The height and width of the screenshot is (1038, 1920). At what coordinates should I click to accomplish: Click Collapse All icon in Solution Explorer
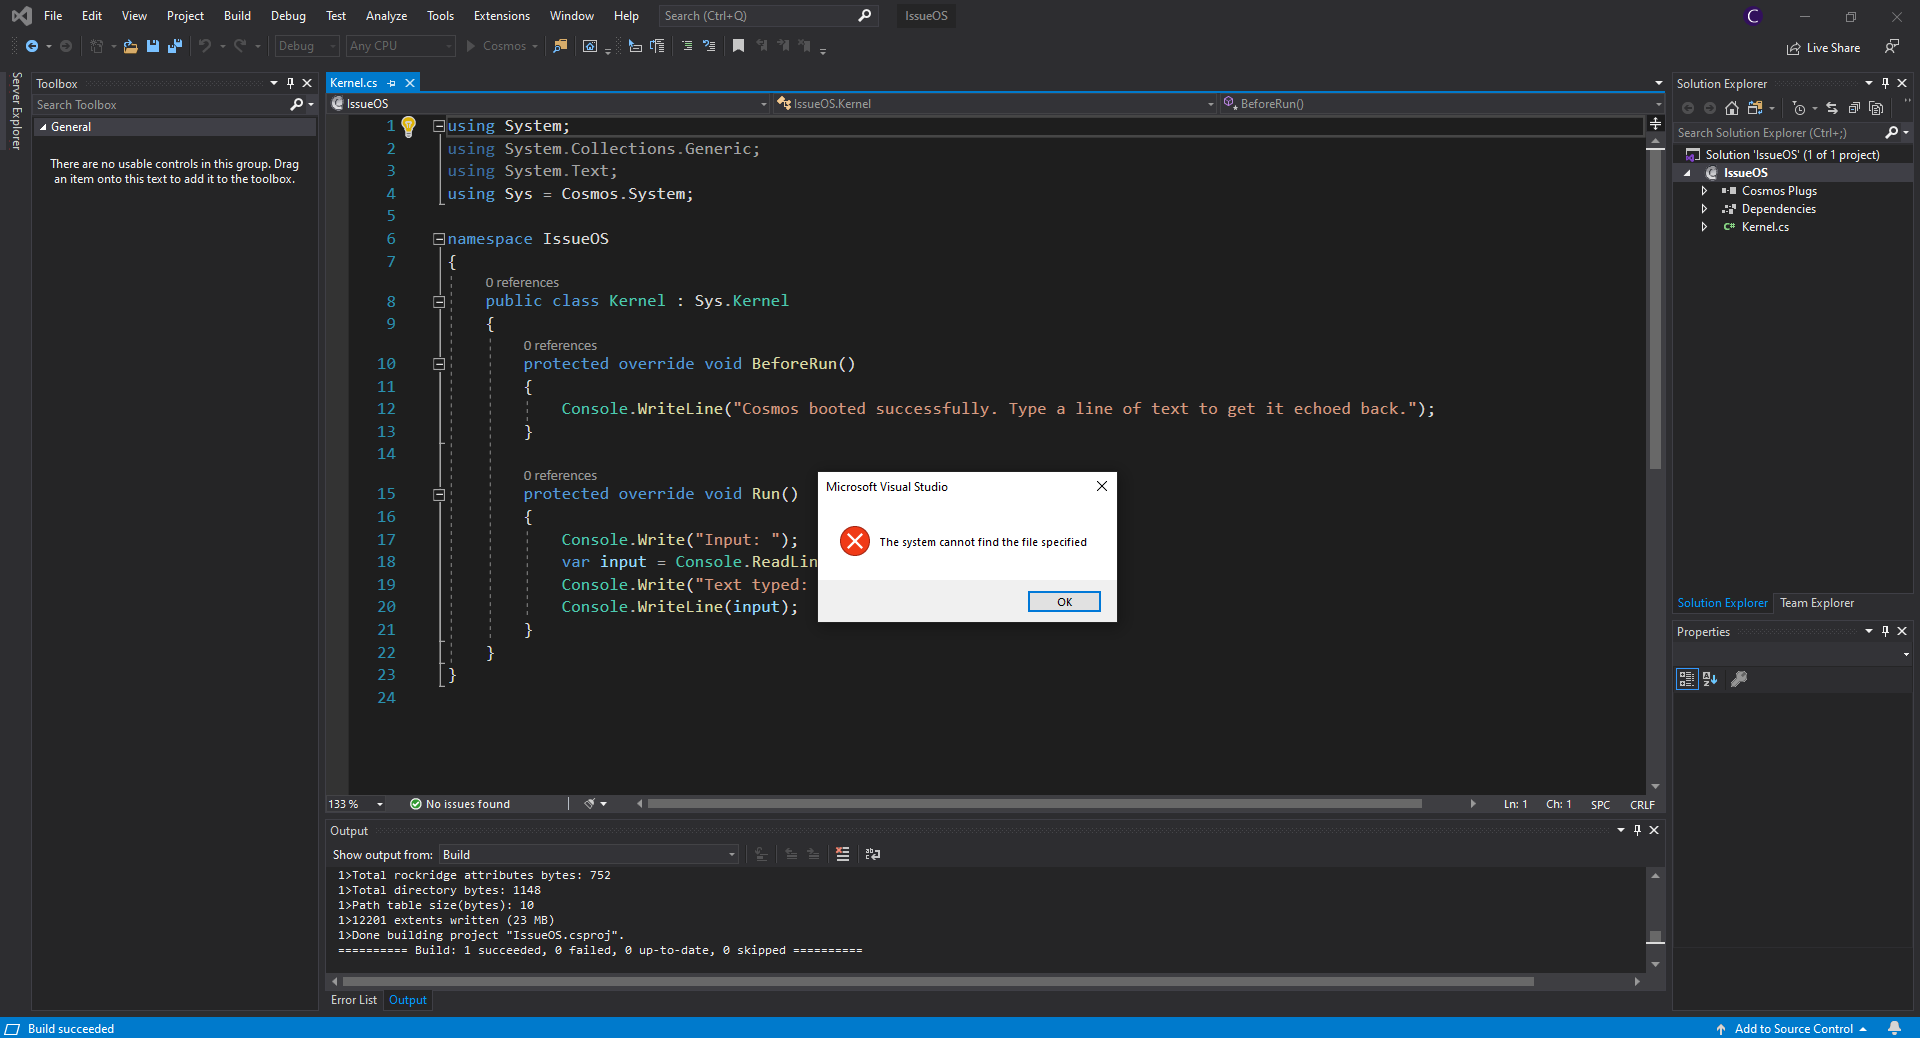pyautogui.click(x=1854, y=108)
